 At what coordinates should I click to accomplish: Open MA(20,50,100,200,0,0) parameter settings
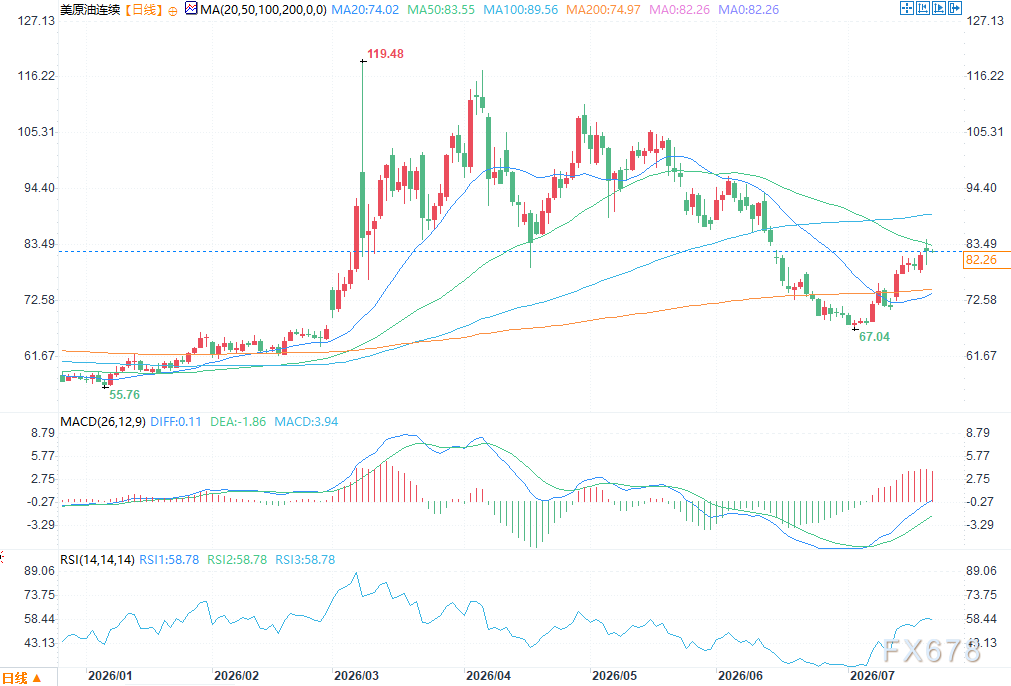263,10
